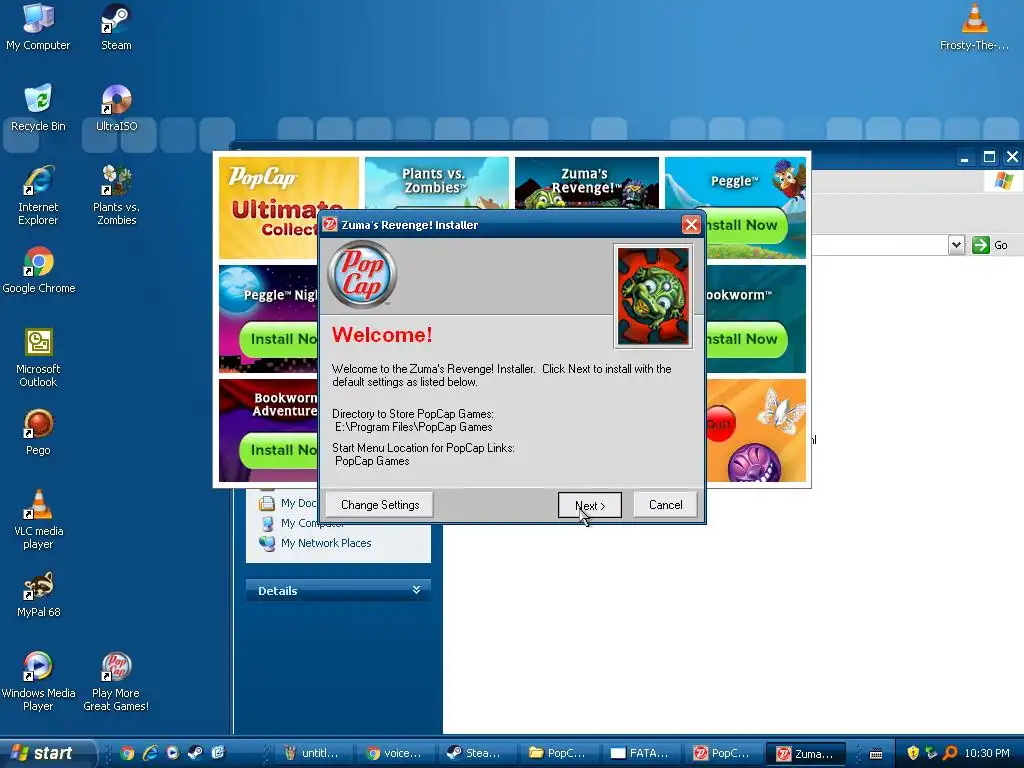Click Install Now under Peggle
This screenshot has width=1024, height=768.
746,225
